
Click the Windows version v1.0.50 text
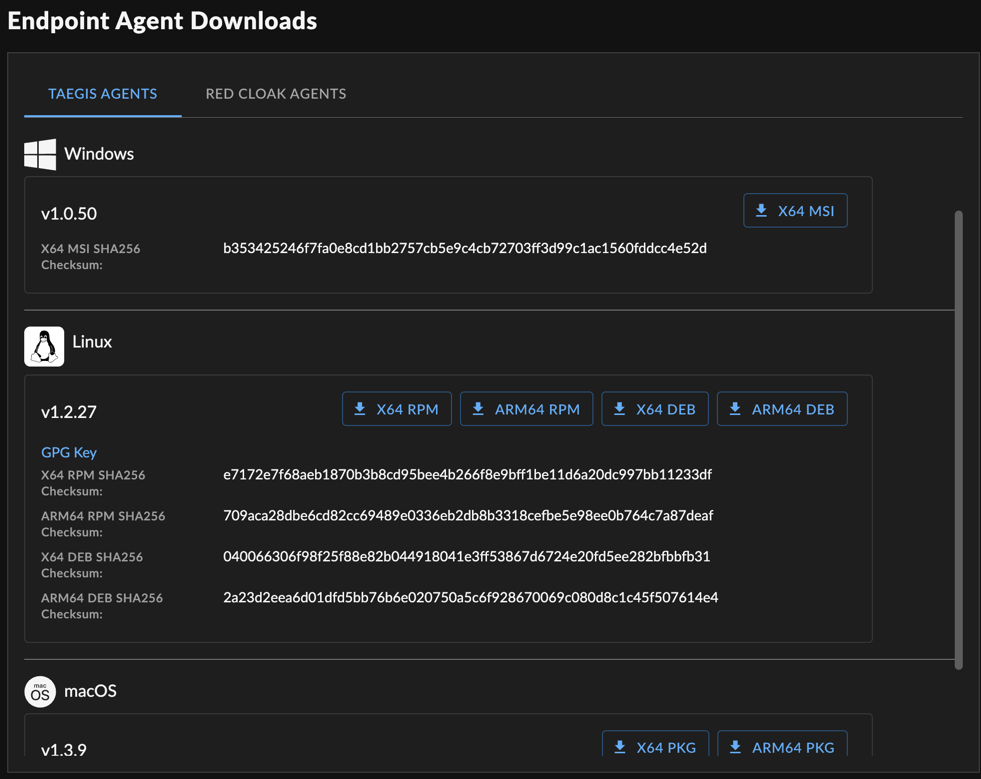click(x=69, y=214)
